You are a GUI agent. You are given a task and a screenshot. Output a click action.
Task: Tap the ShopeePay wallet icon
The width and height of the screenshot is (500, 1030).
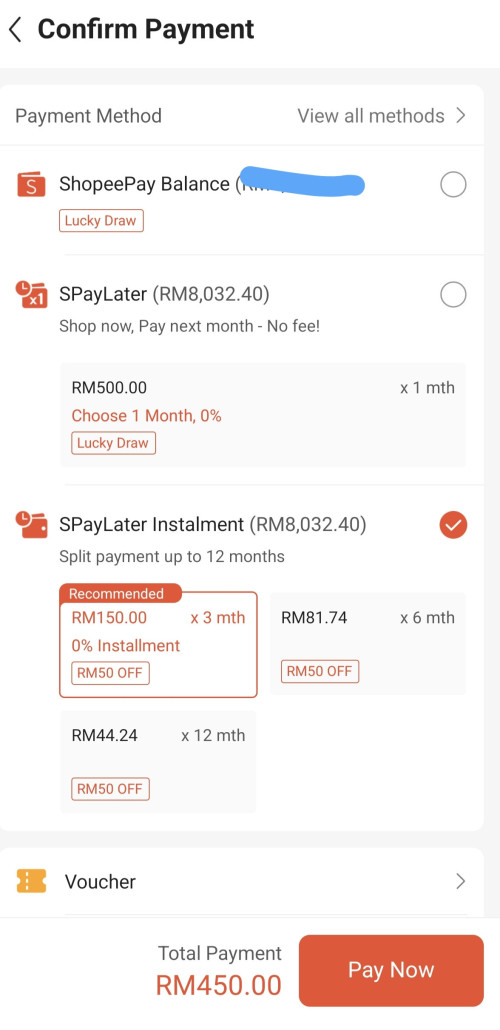pyautogui.click(x=32, y=185)
